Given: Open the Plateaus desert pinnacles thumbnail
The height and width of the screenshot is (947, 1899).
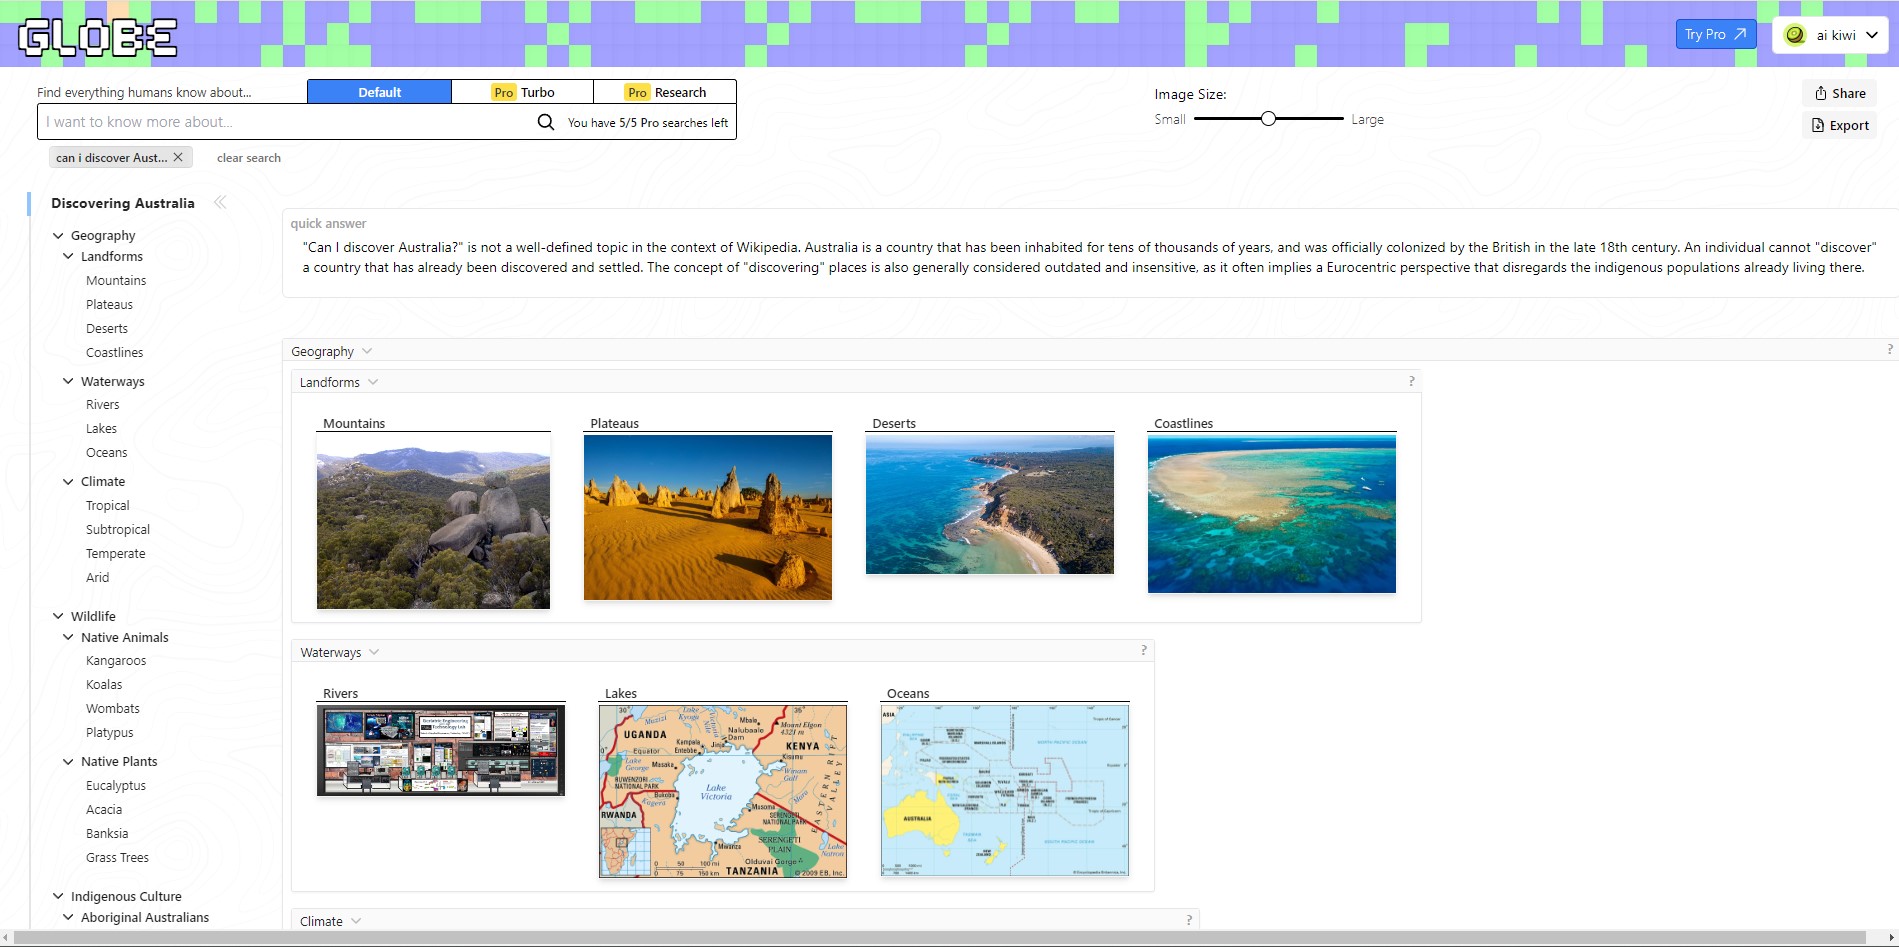Looking at the screenshot, I should tap(708, 517).
